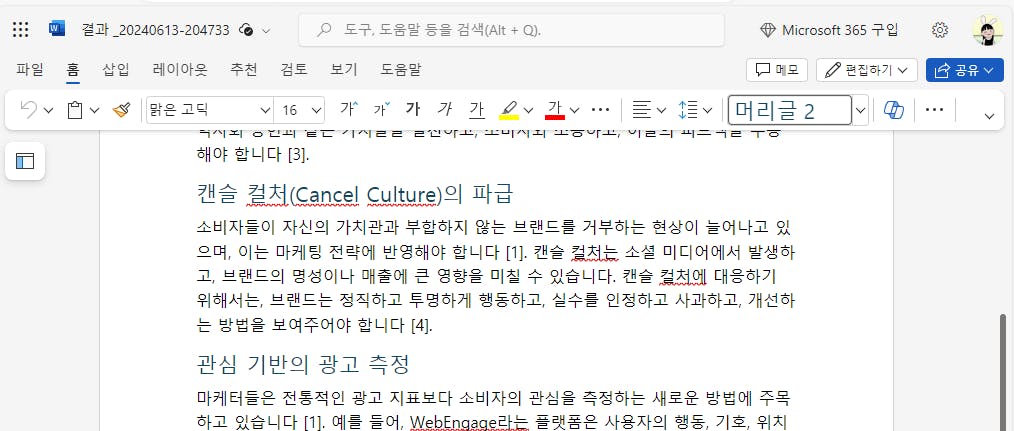Open the 검토 tab

pos(294,69)
